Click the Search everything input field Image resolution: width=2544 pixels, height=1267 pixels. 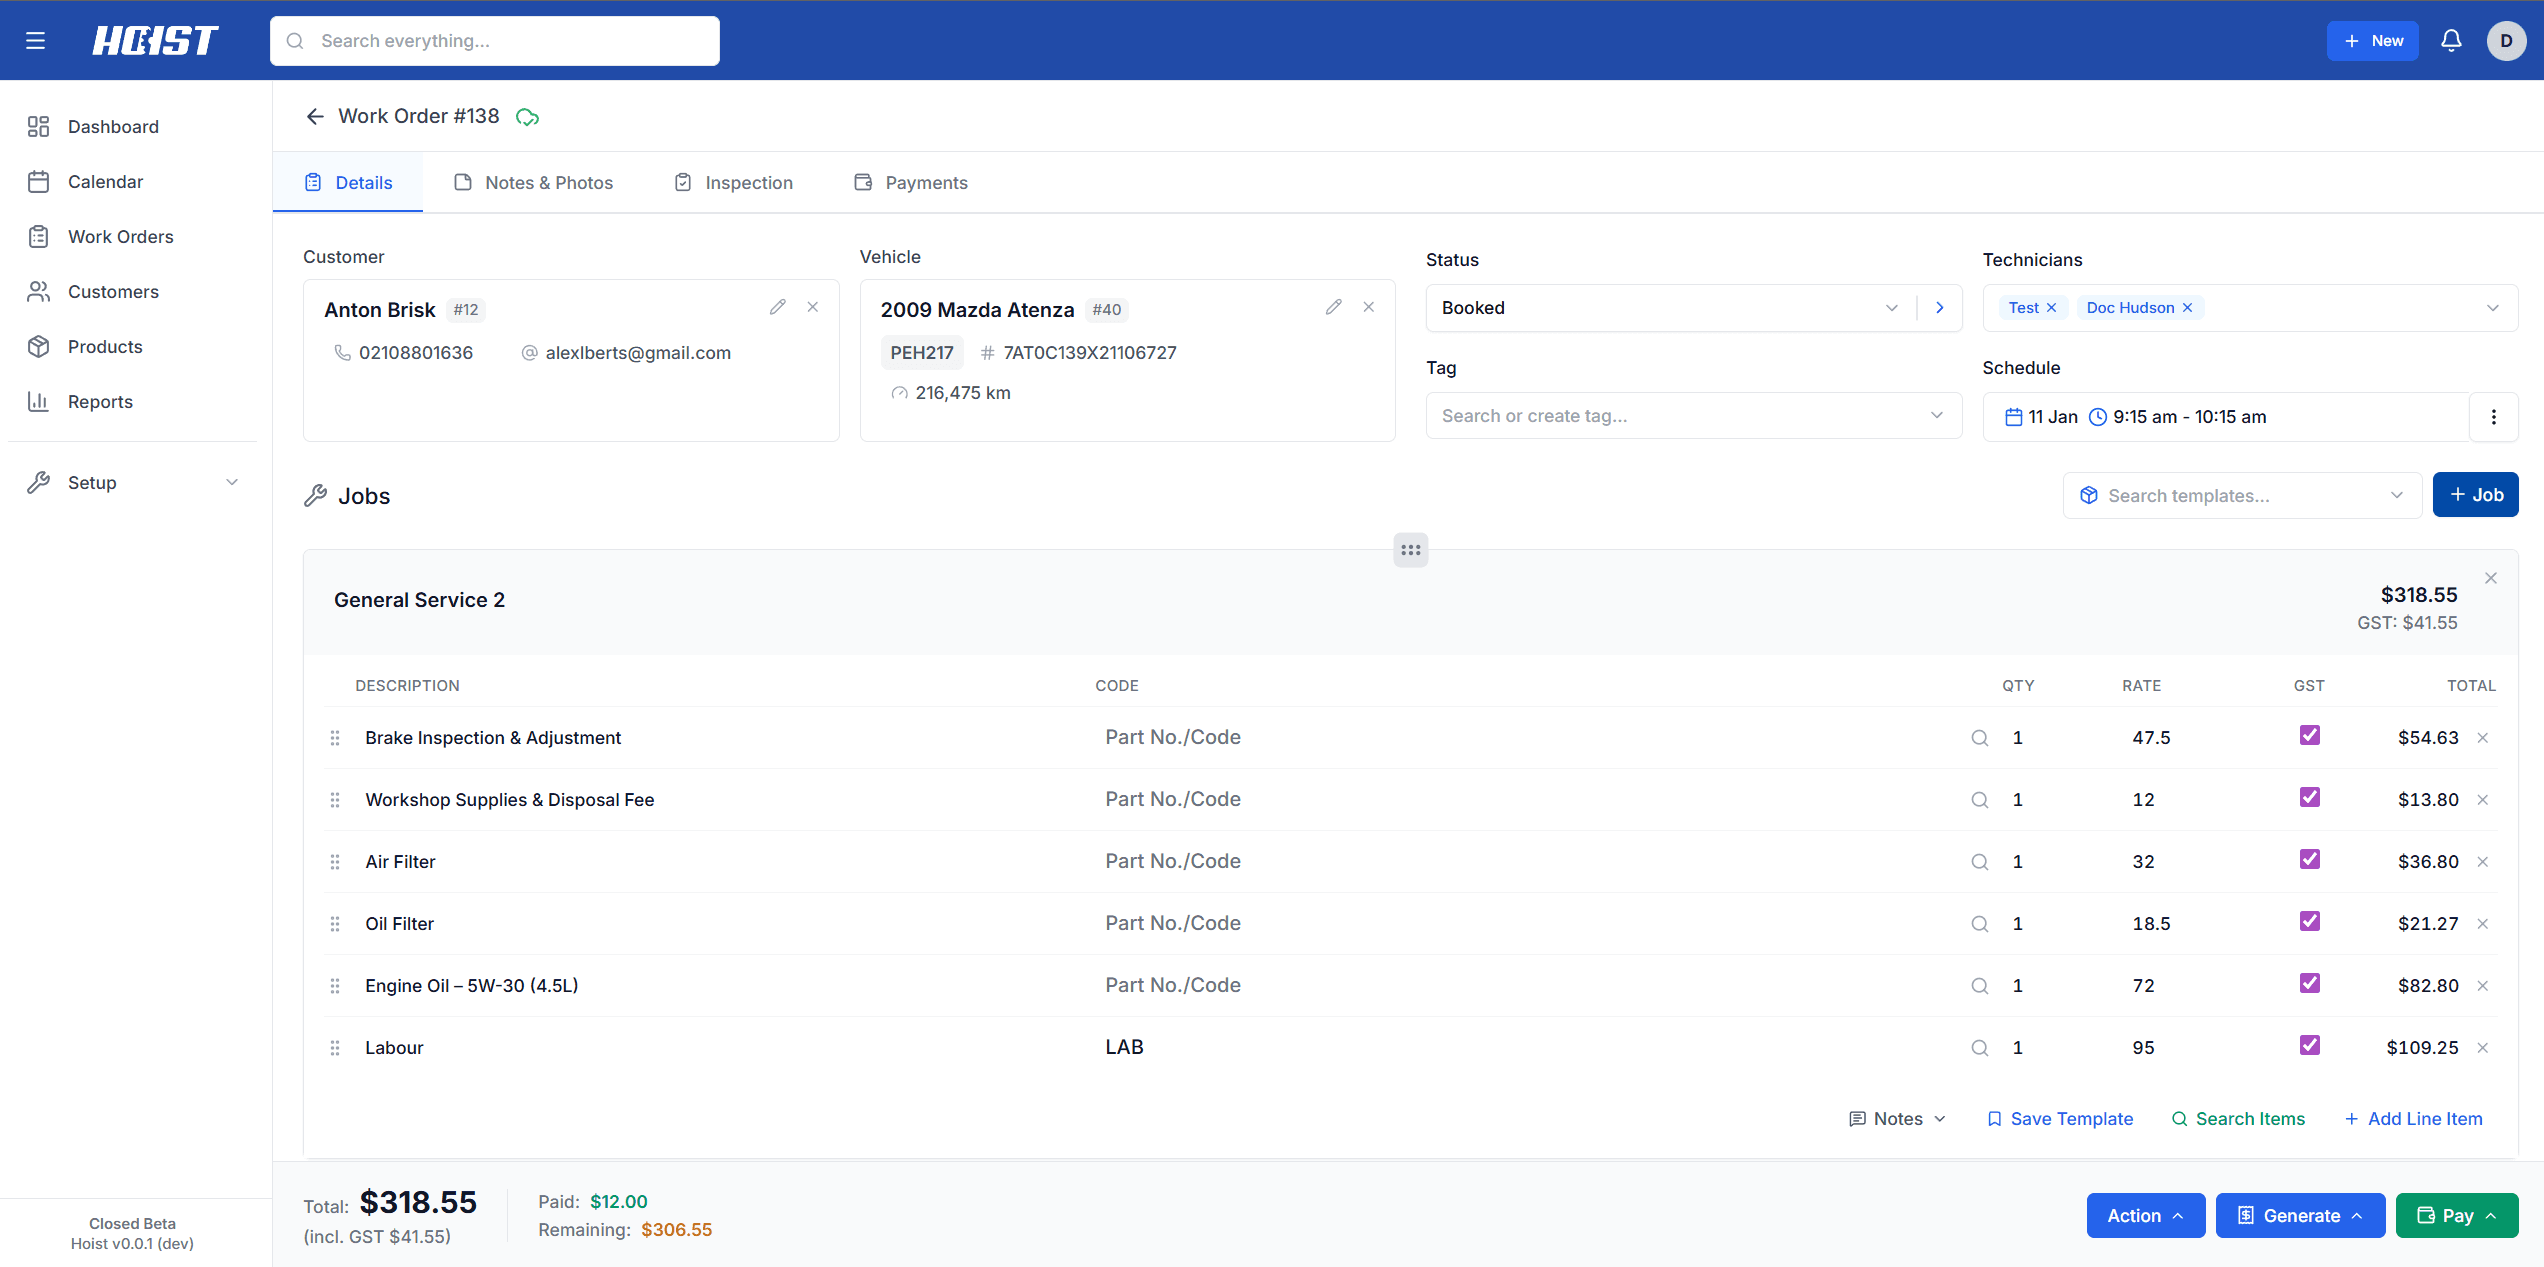(494, 40)
